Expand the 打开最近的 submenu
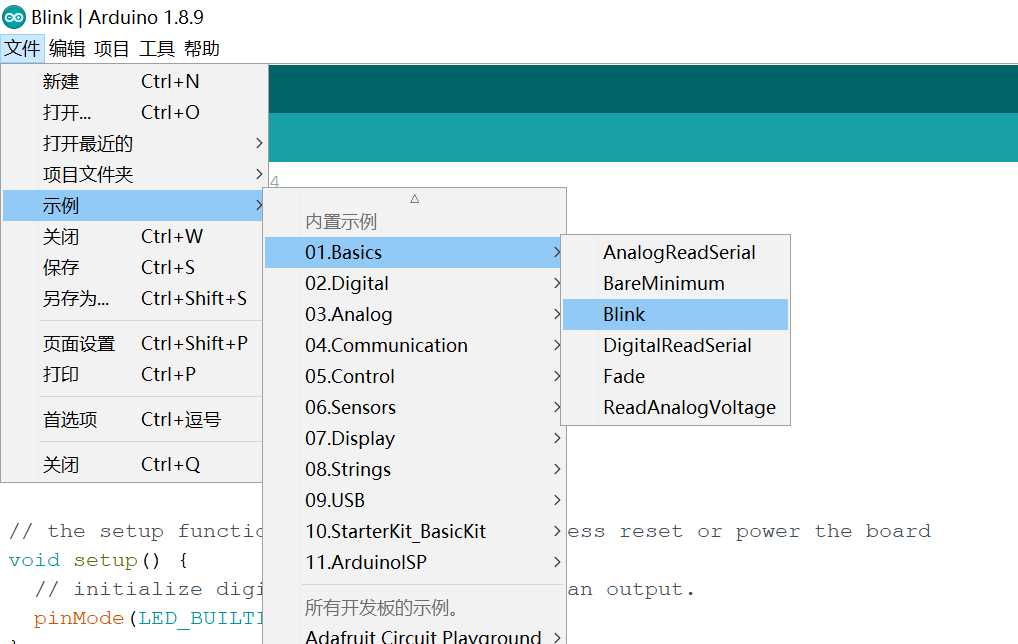Image resolution: width=1018 pixels, height=644 pixels. tap(135, 143)
